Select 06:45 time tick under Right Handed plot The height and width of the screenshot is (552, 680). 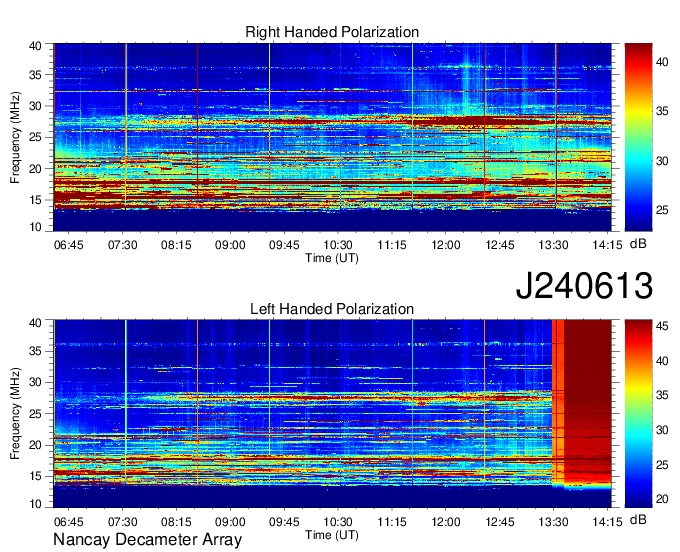click(x=69, y=245)
